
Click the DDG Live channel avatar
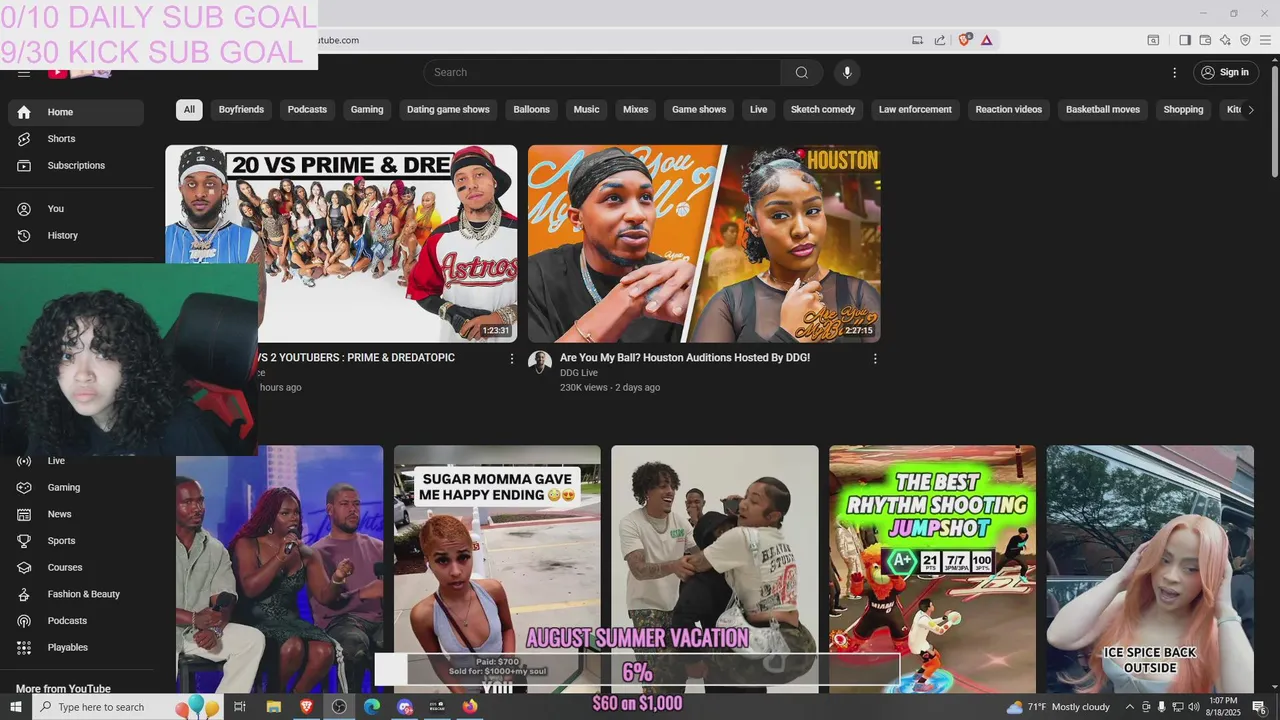pos(540,362)
